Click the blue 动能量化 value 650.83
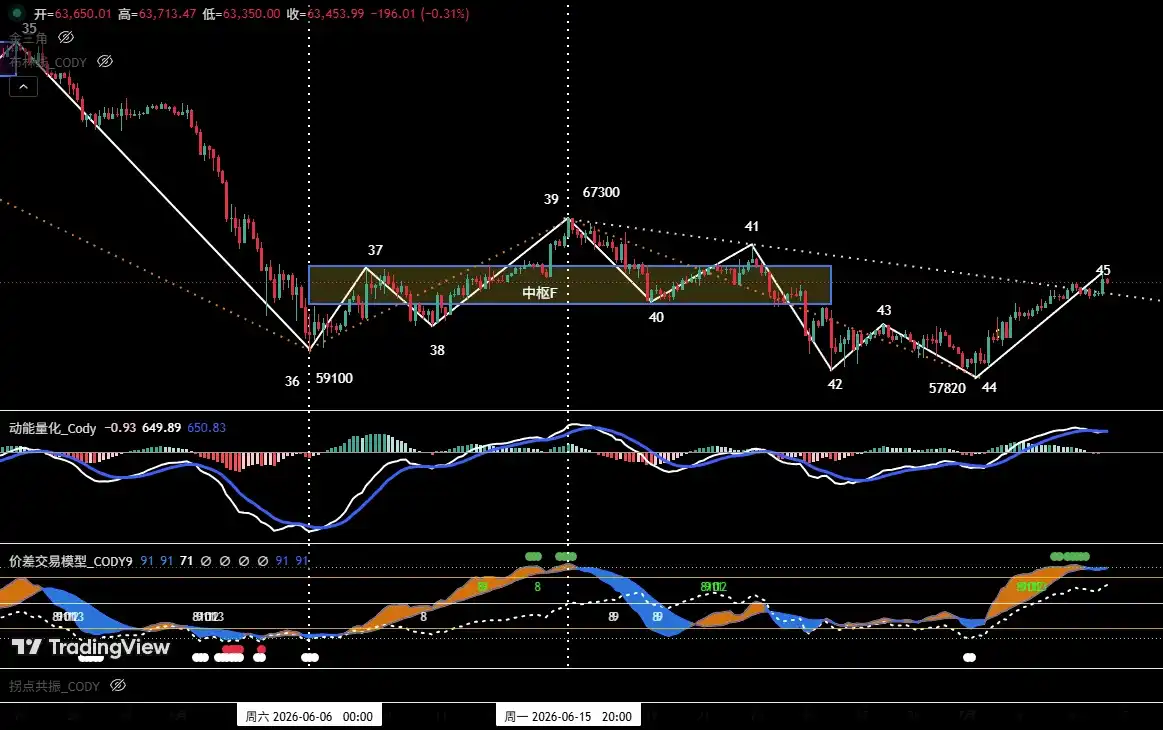 [206, 427]
